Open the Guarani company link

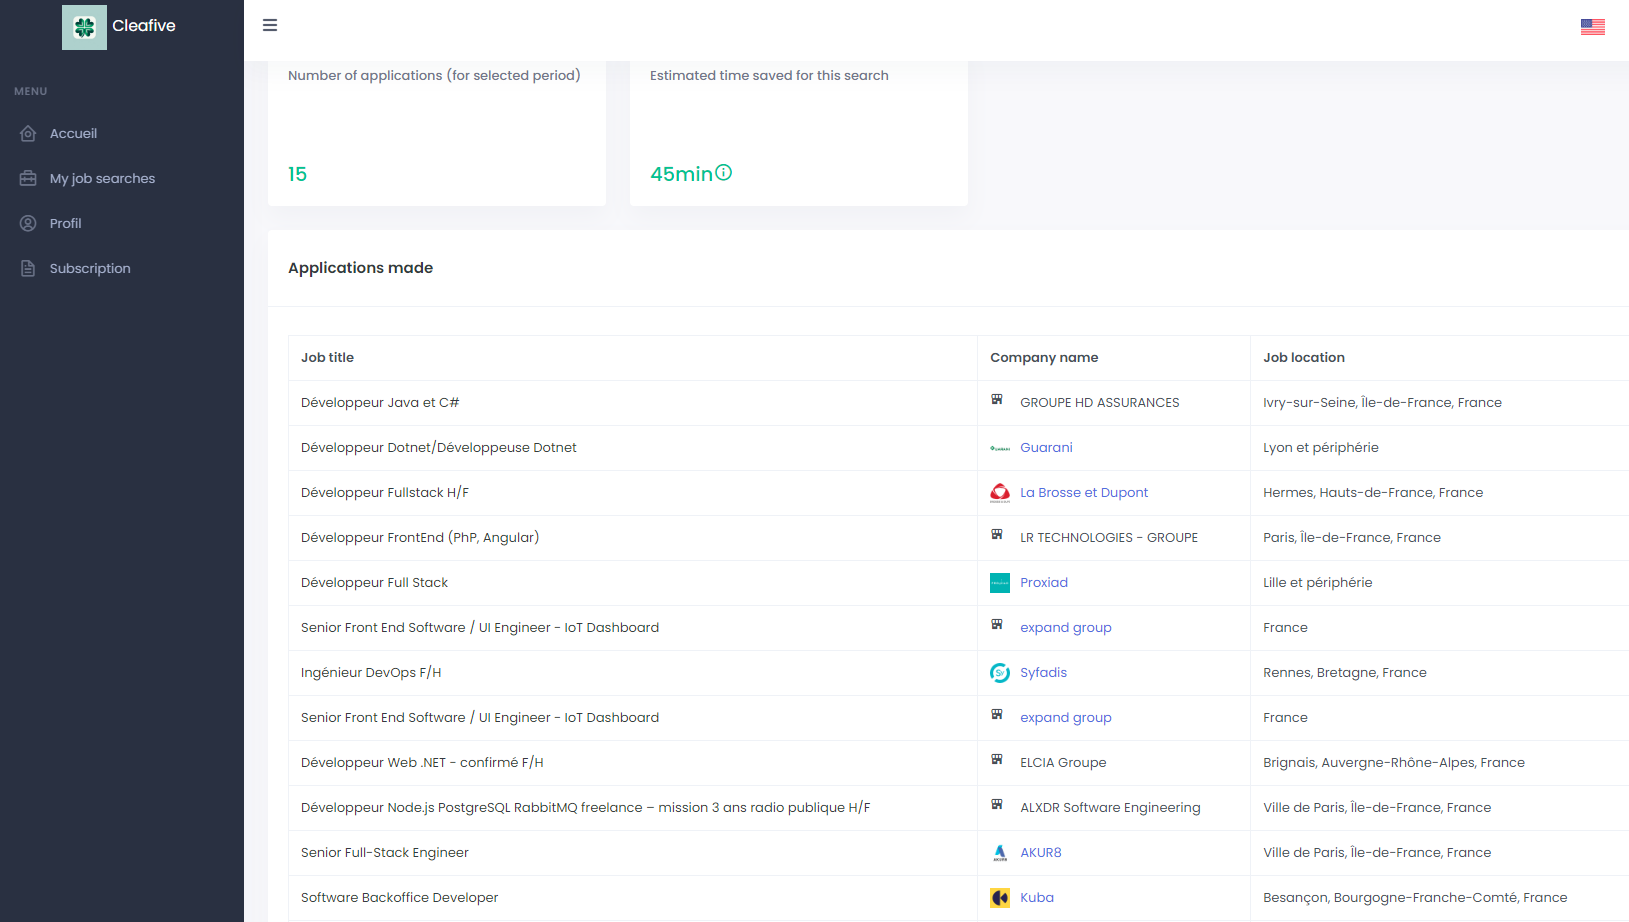tap(1046, 448)
